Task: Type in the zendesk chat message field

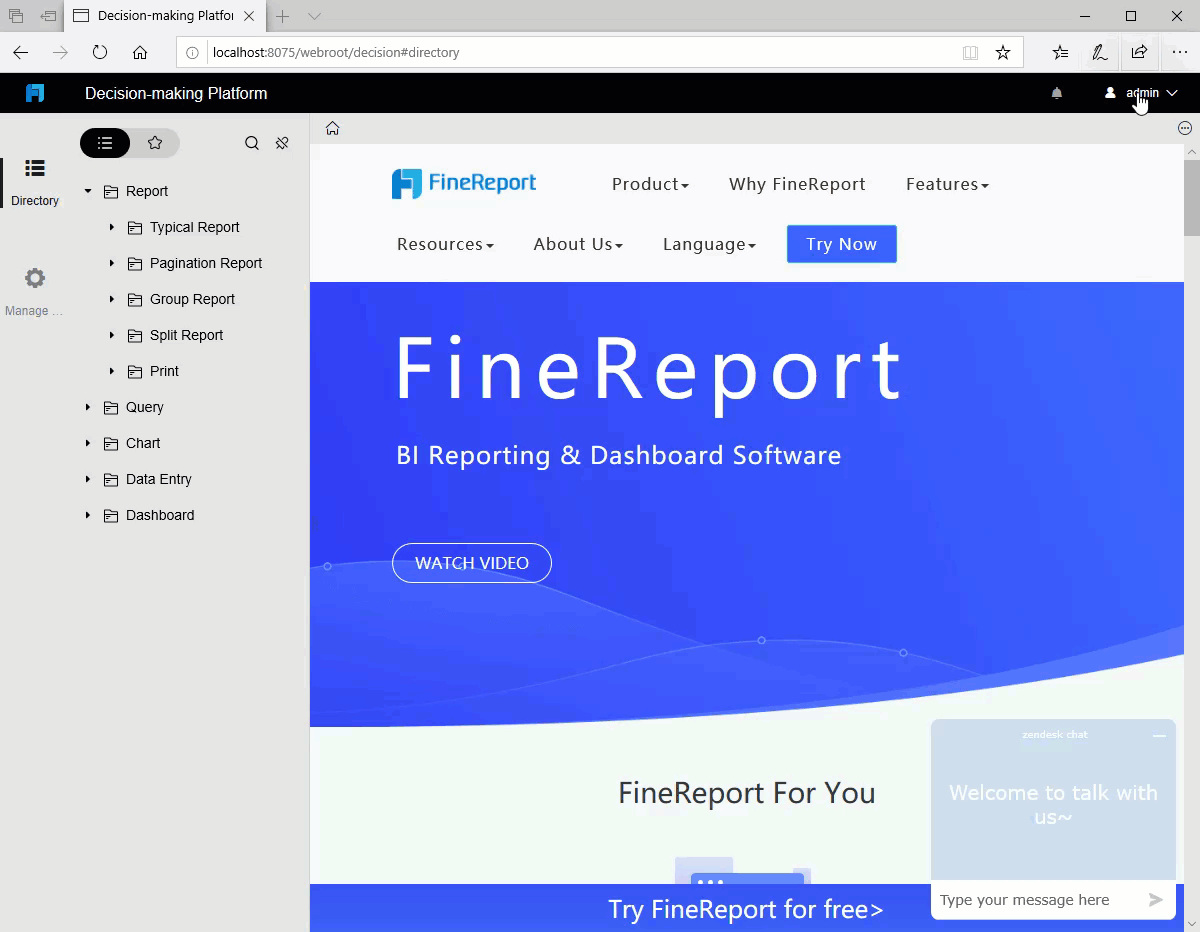Action: click(x=1025, y=900)
